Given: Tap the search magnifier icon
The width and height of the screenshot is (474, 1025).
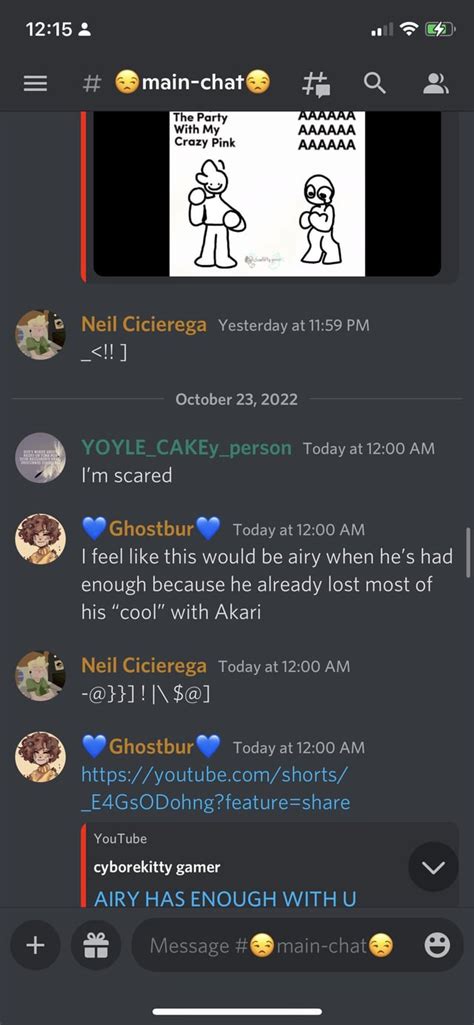Looking at the screenshot, I should [x=375, y=83].
